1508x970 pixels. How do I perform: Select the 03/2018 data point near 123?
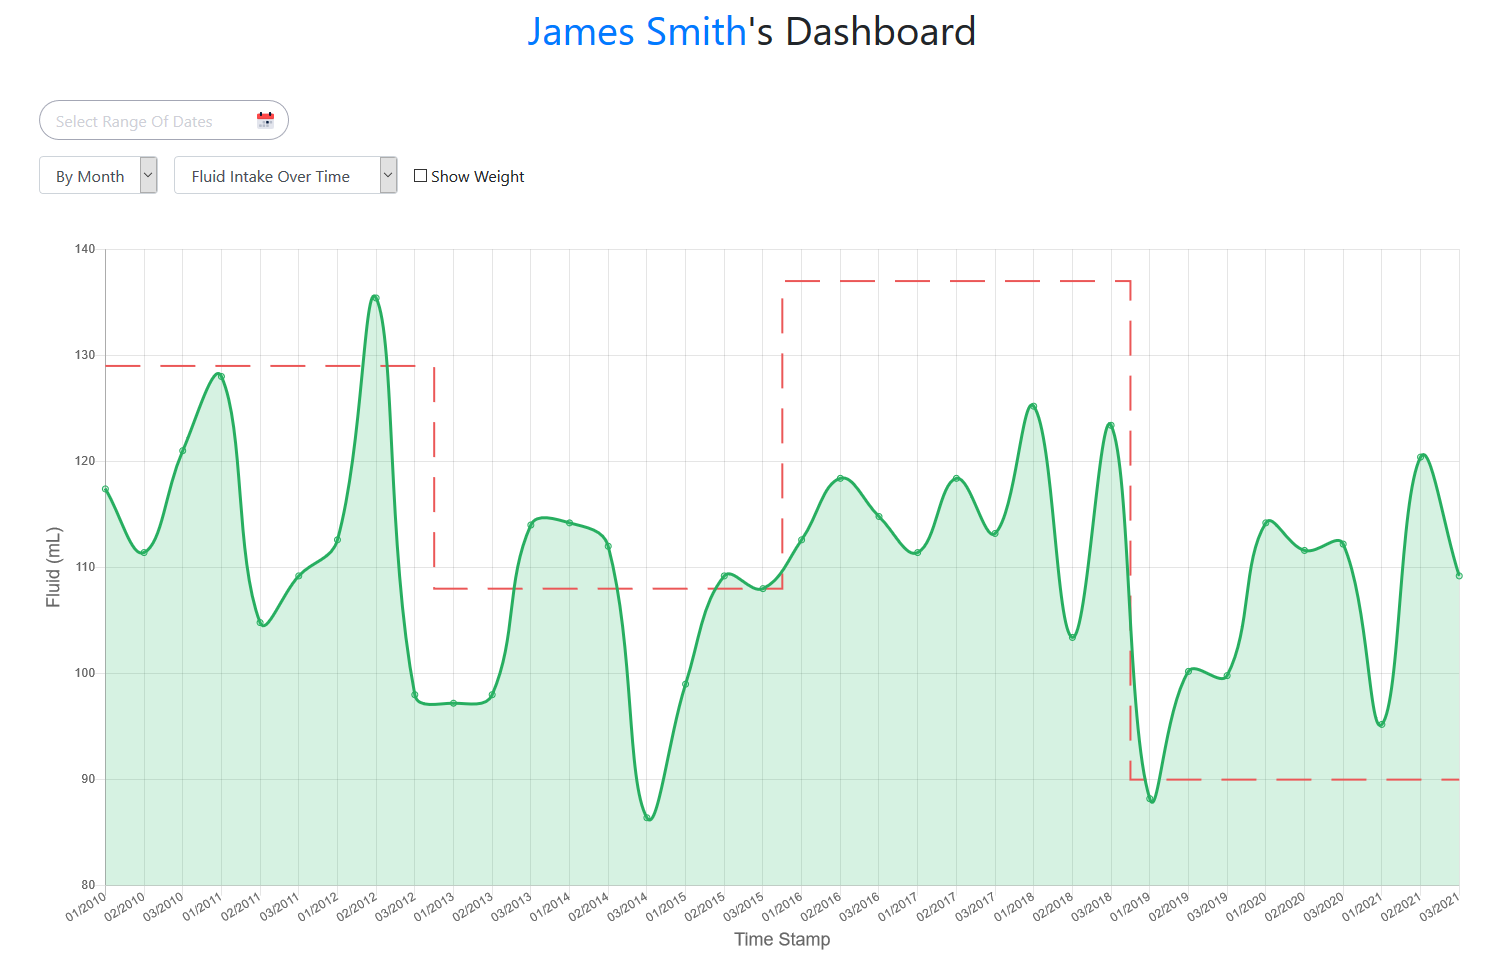pyautogui.click(x=1110, y=425)
